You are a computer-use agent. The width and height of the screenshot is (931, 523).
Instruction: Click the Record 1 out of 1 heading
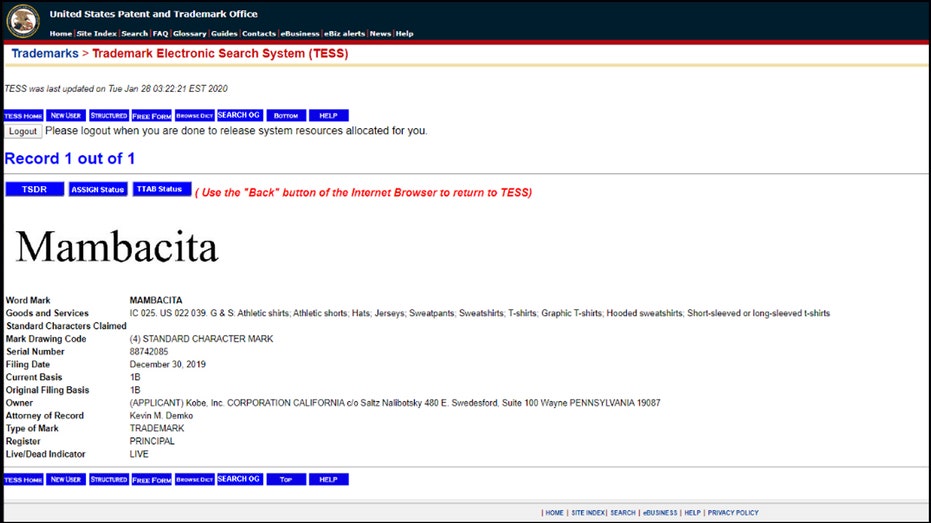pos(69,159)
